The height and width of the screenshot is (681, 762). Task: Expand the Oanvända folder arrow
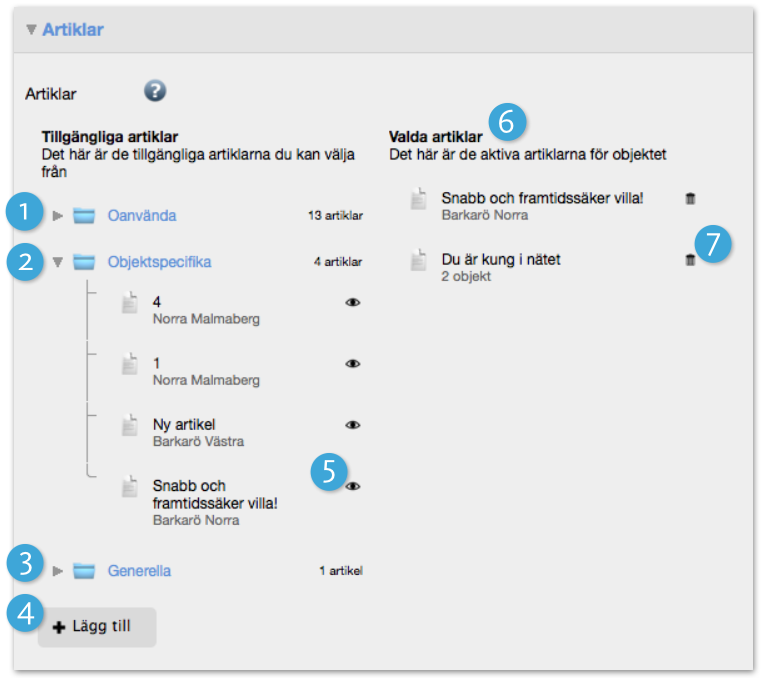(58, 215)
